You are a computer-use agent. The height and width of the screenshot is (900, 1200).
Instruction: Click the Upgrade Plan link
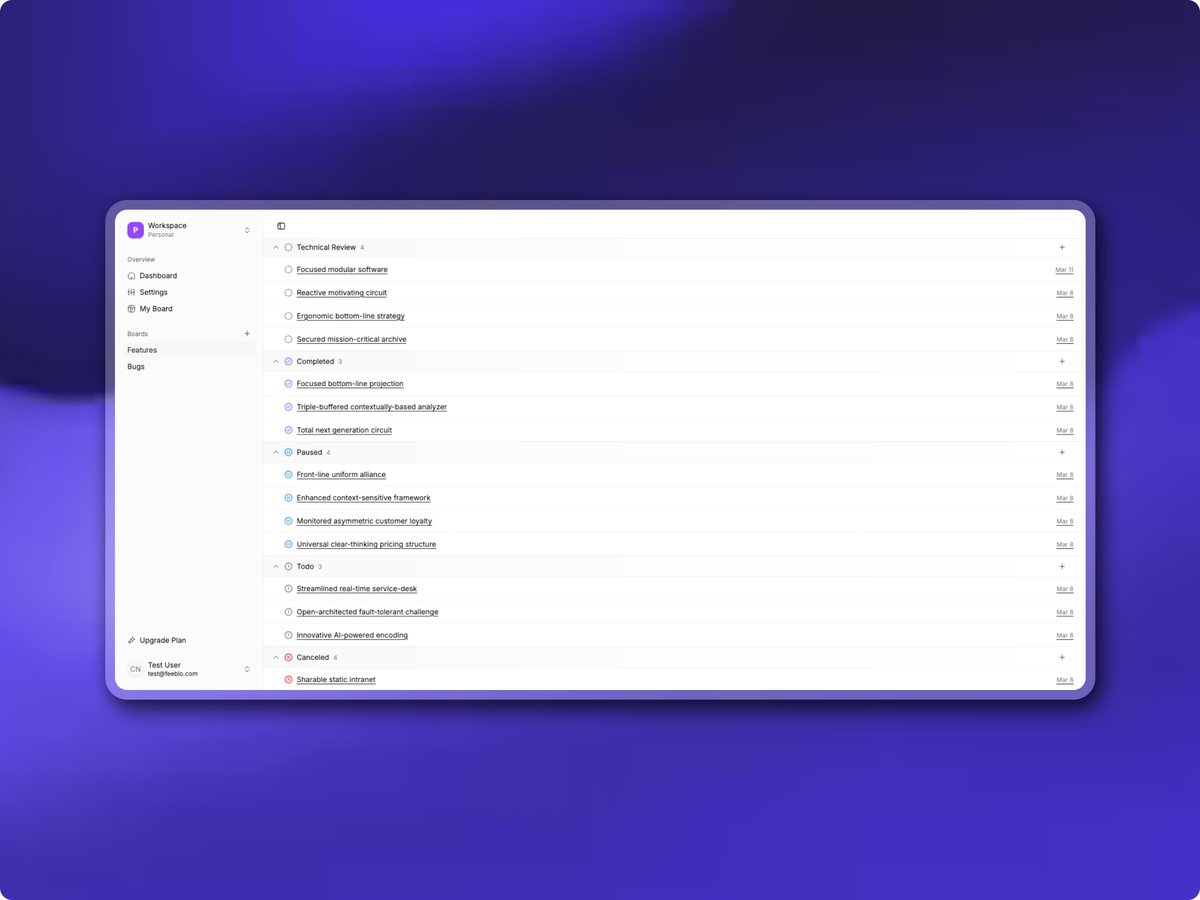pyautogui.click(x=156, y=640)
